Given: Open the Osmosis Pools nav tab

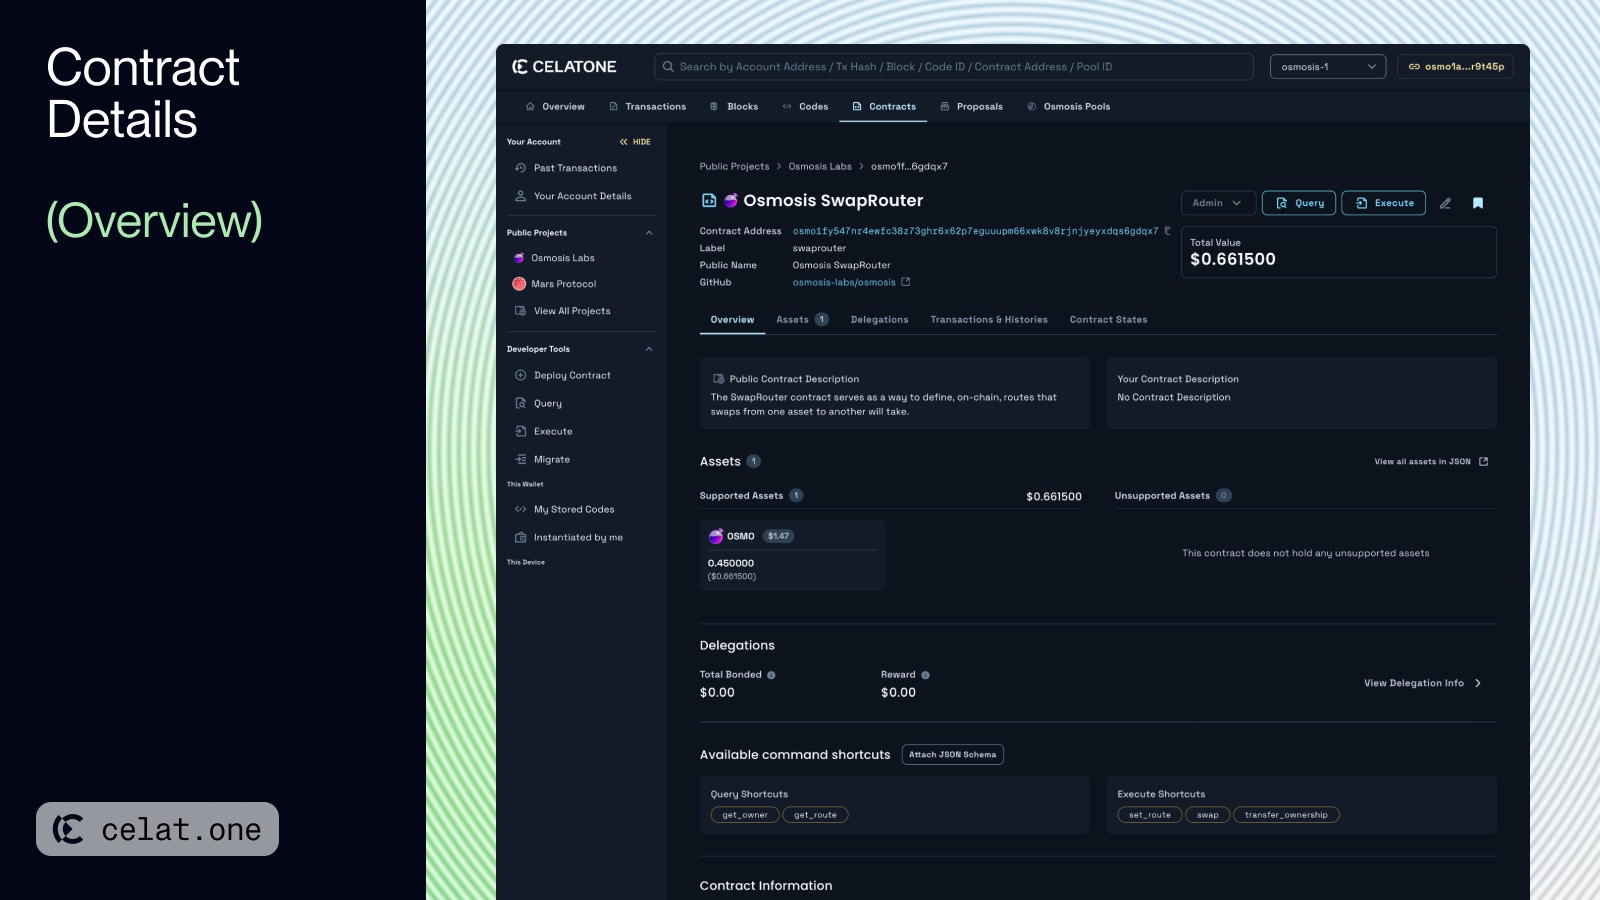Looking at the screenshot, I should (x=1068, y=106).
